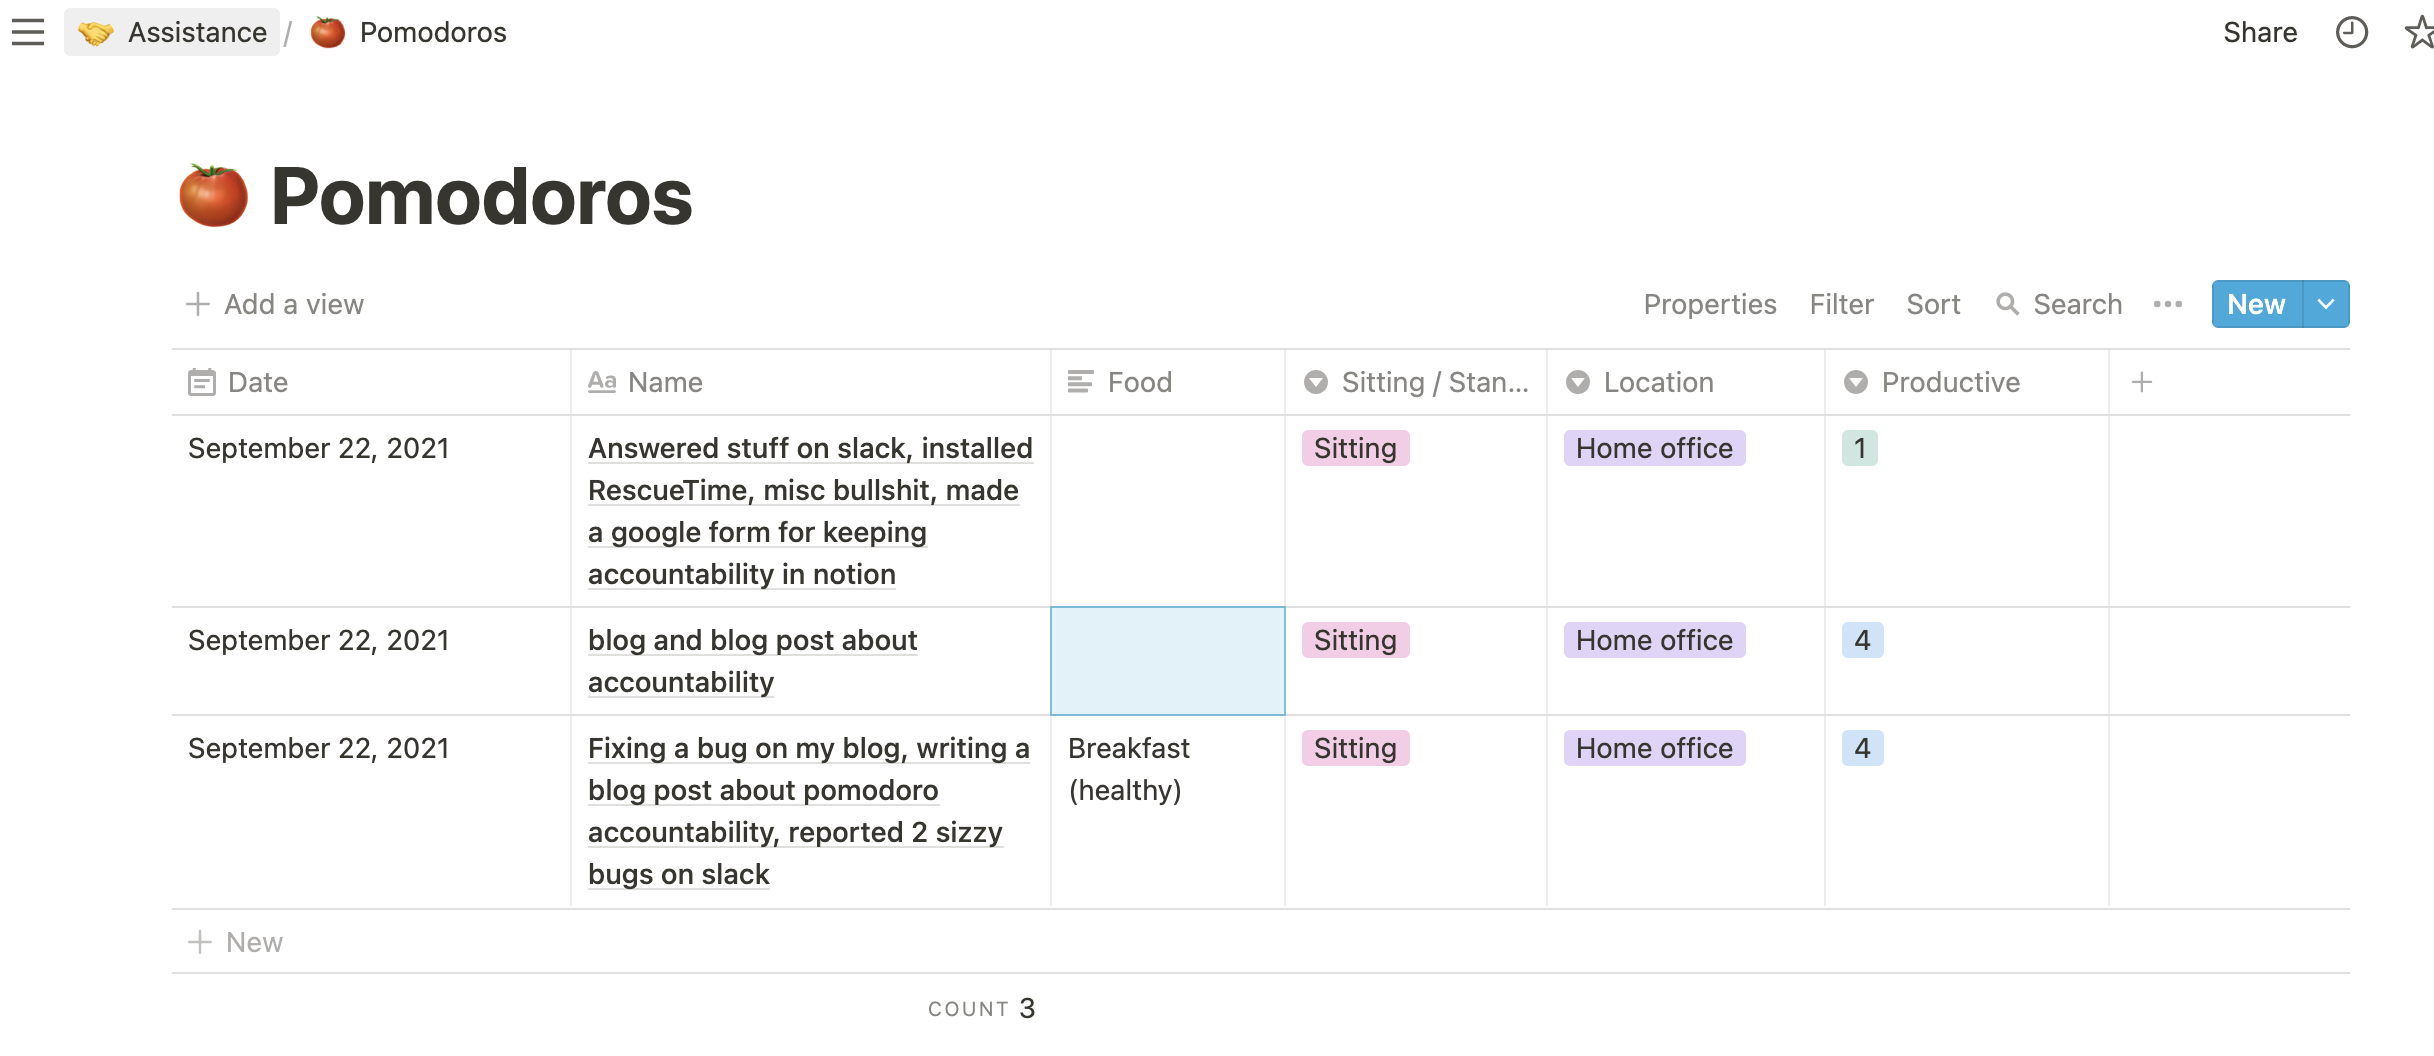2434x1056 pixels.
Task: Open the Sort menu
Action: [1933, 304]
